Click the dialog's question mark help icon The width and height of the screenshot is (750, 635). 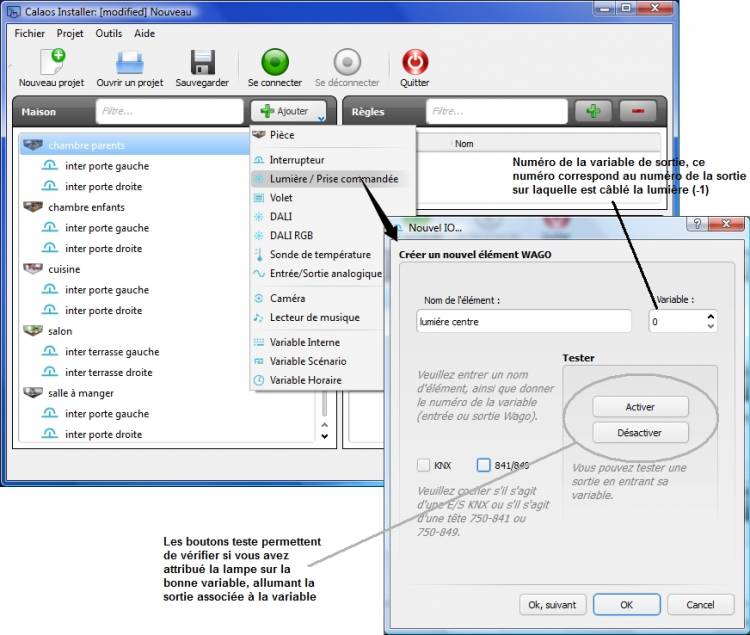pos(697,223)
